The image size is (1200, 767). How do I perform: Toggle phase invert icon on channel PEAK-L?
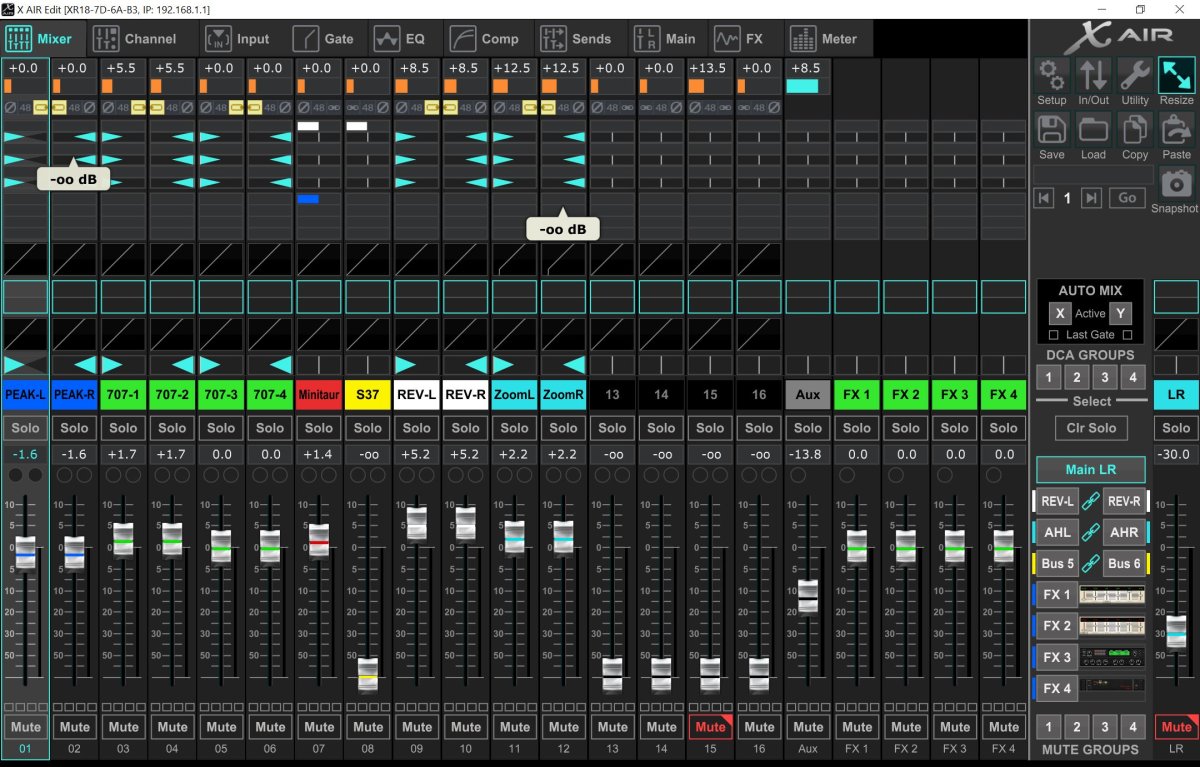tap(10, 106)
